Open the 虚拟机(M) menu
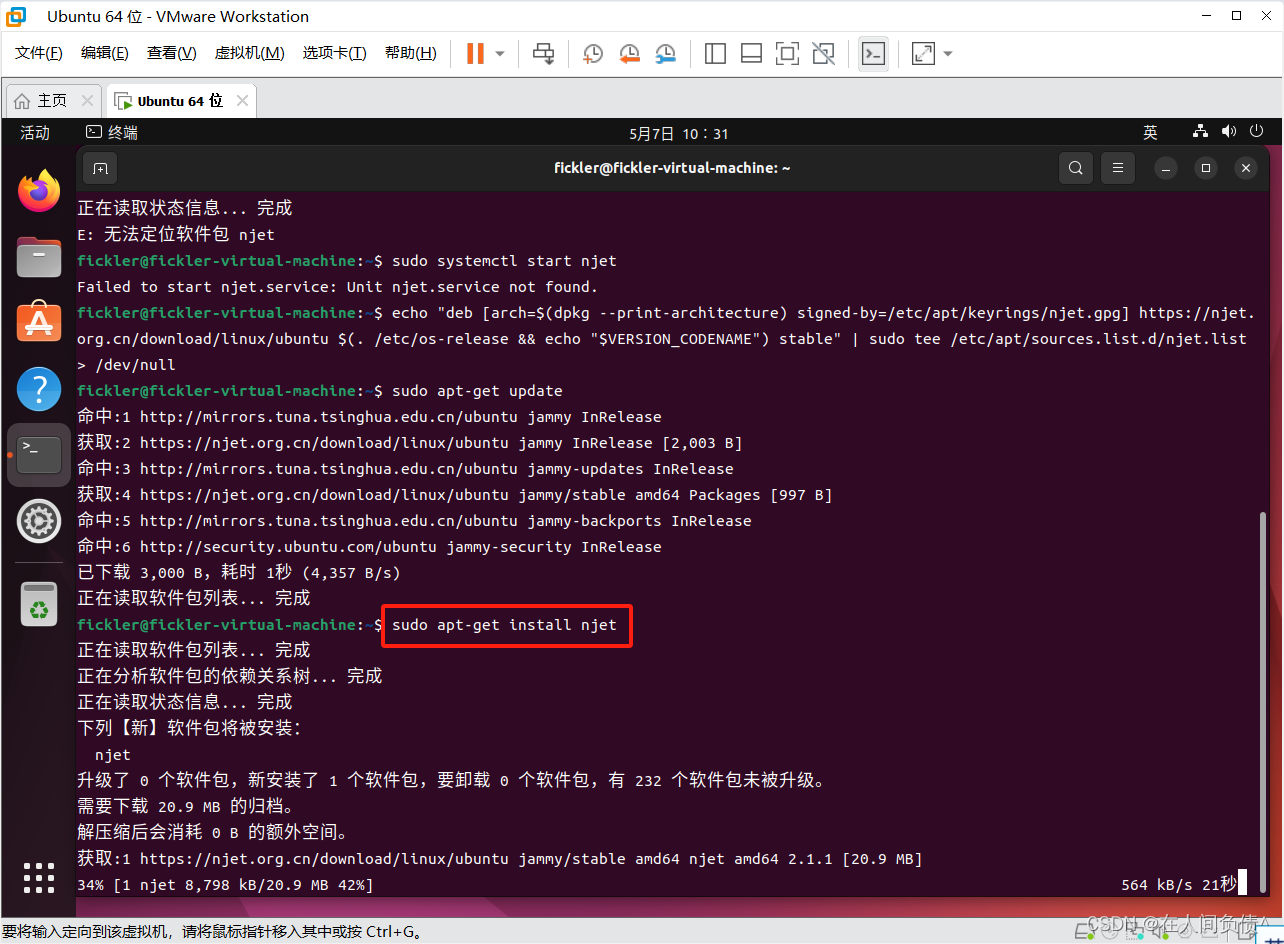This screenshot has width=1284, height=944. point(249,53)
